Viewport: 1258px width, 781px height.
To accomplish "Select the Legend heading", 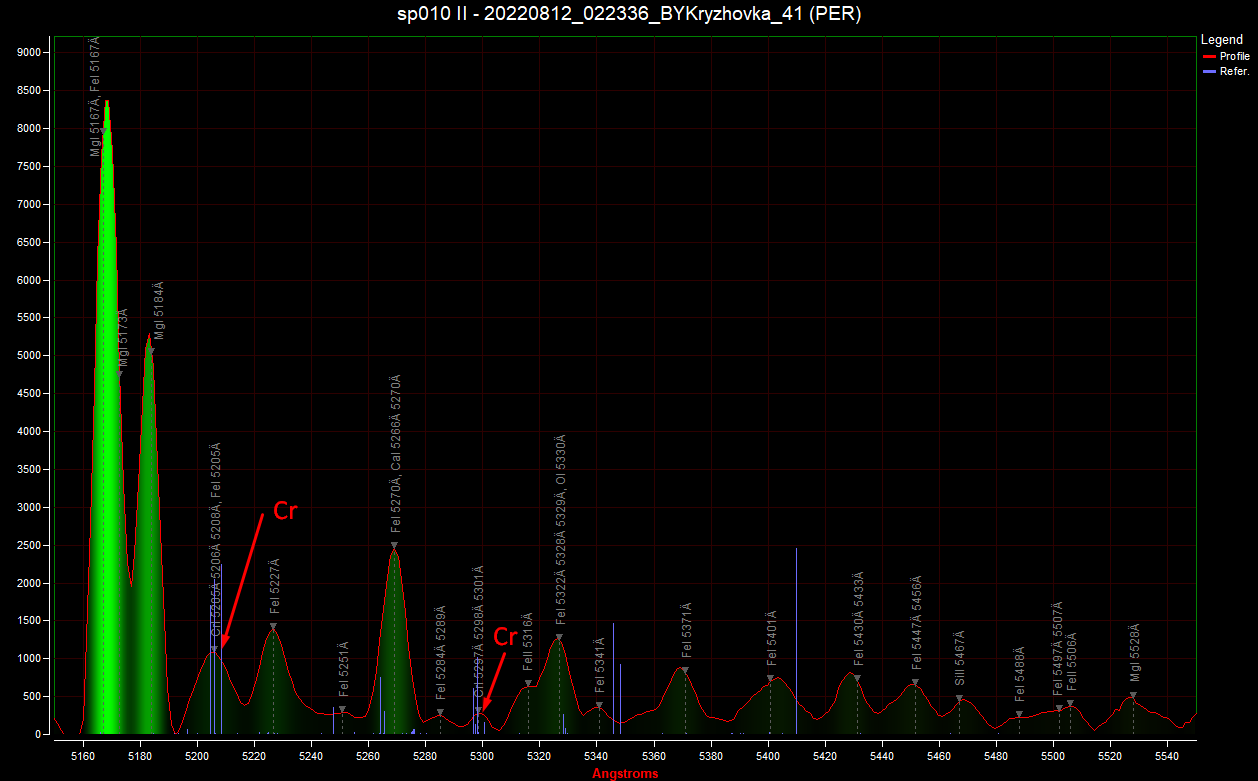I will click(x=1222, y=40).
